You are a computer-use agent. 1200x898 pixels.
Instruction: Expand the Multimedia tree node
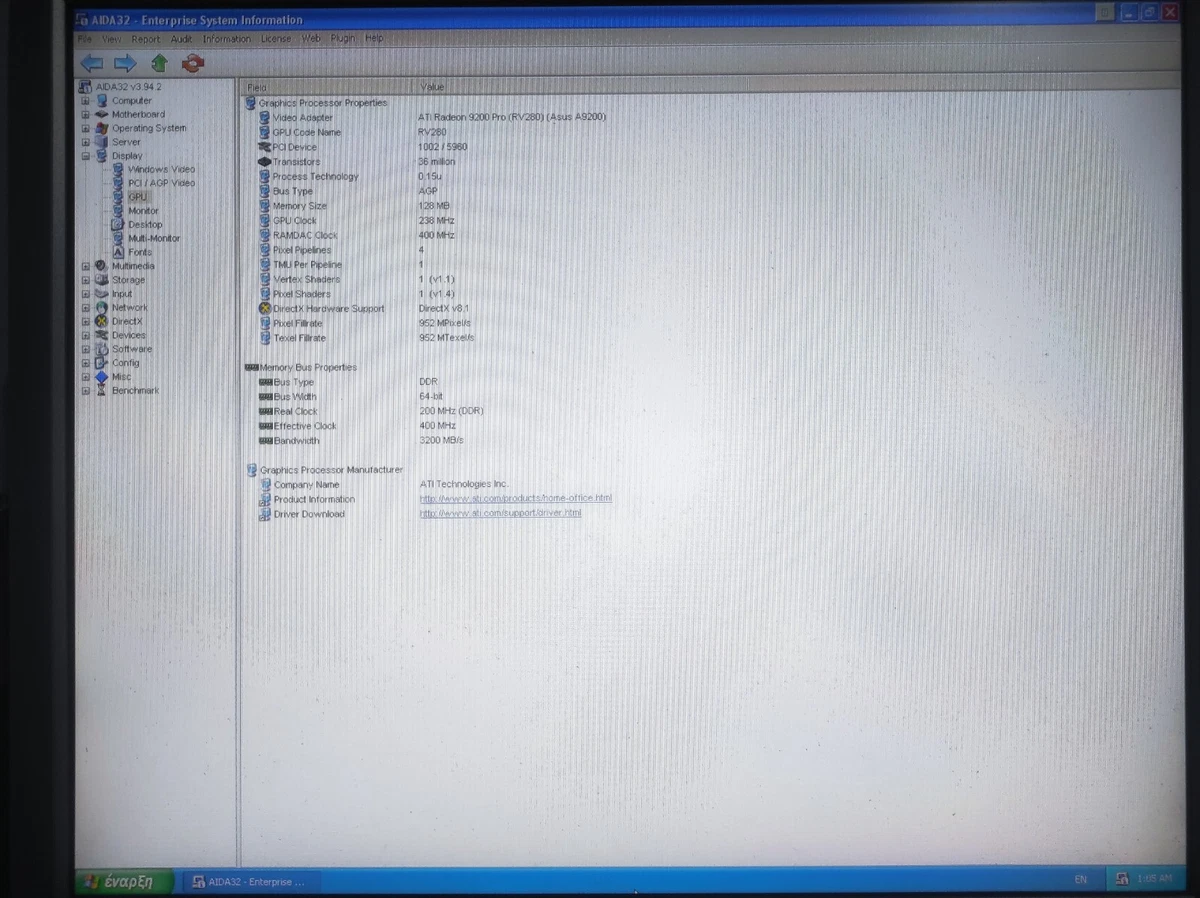coord(85,266)
